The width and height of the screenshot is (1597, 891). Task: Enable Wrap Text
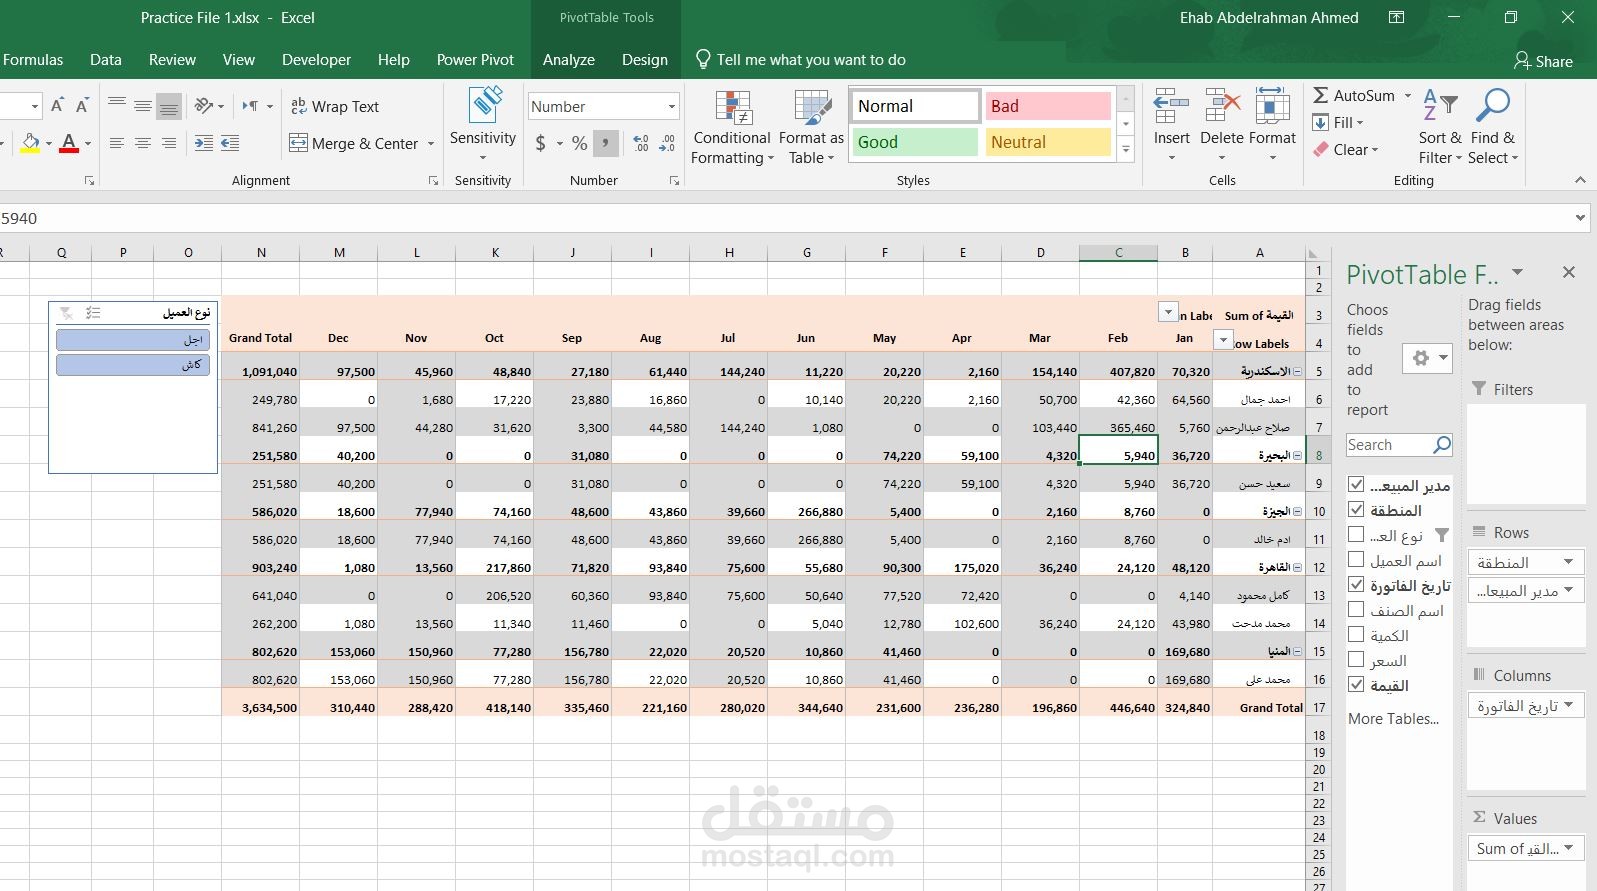click(x=334, y=106)
